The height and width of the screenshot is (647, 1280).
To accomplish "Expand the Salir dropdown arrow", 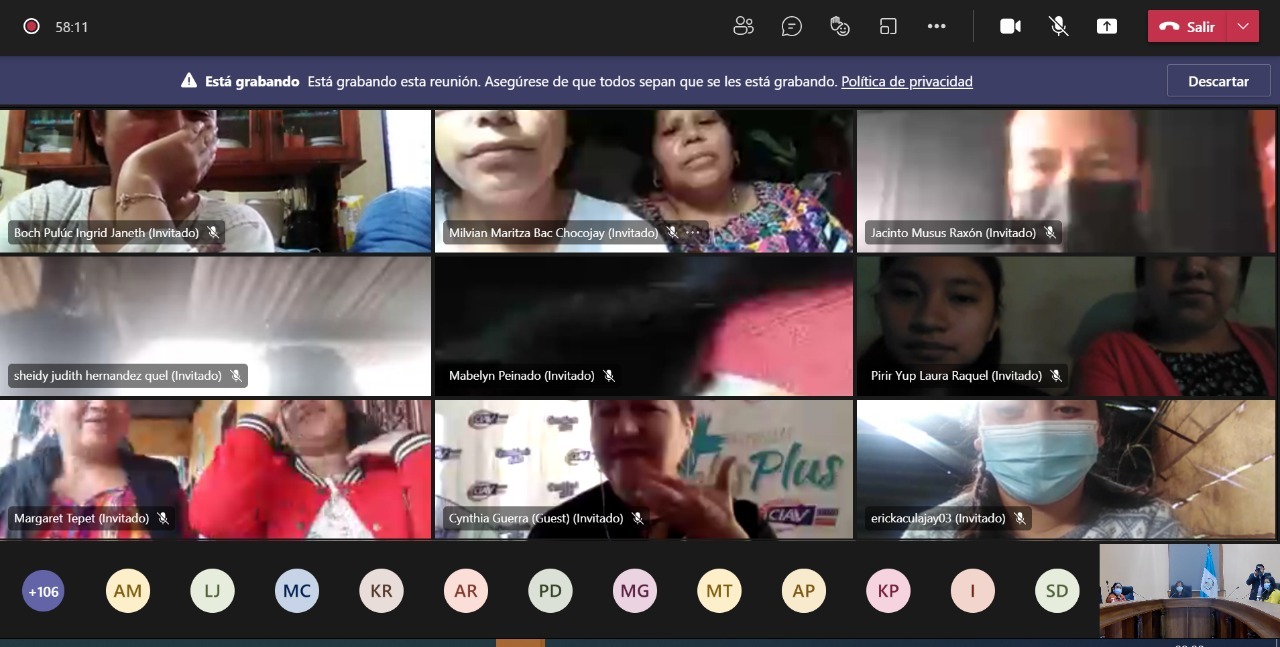I will 1243,27.
